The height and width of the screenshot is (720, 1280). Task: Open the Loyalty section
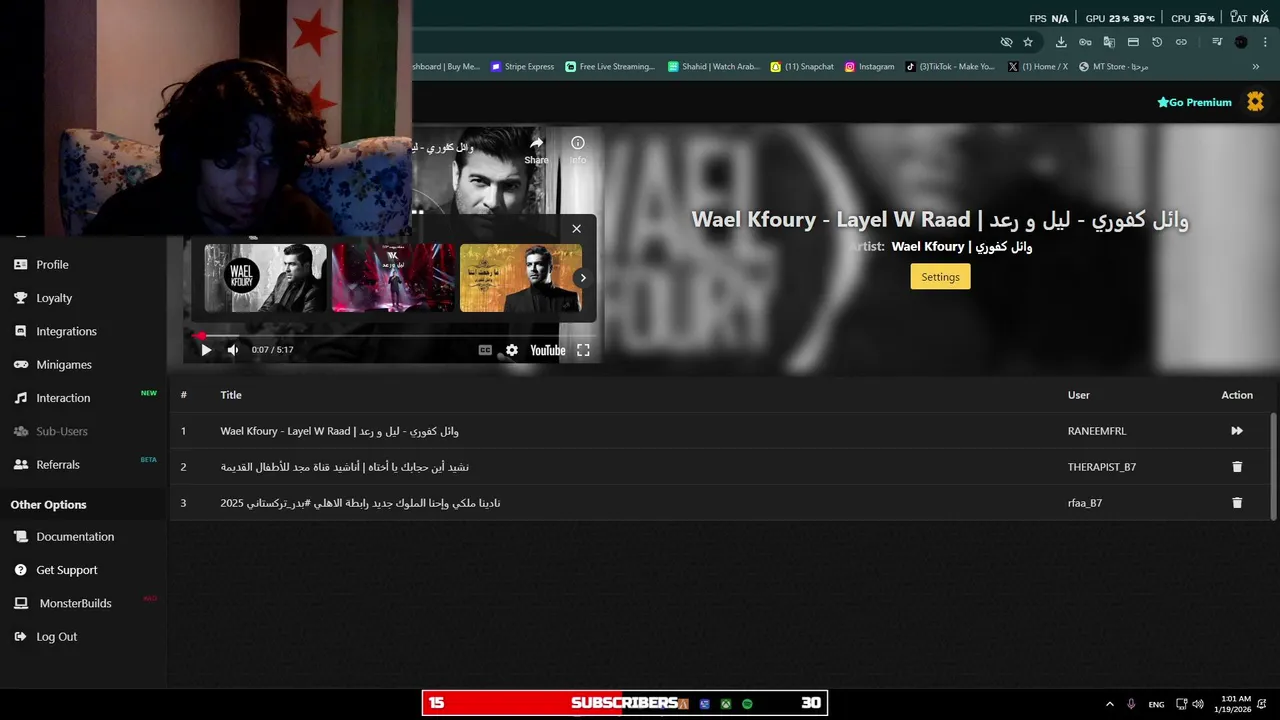pos(54,298)
